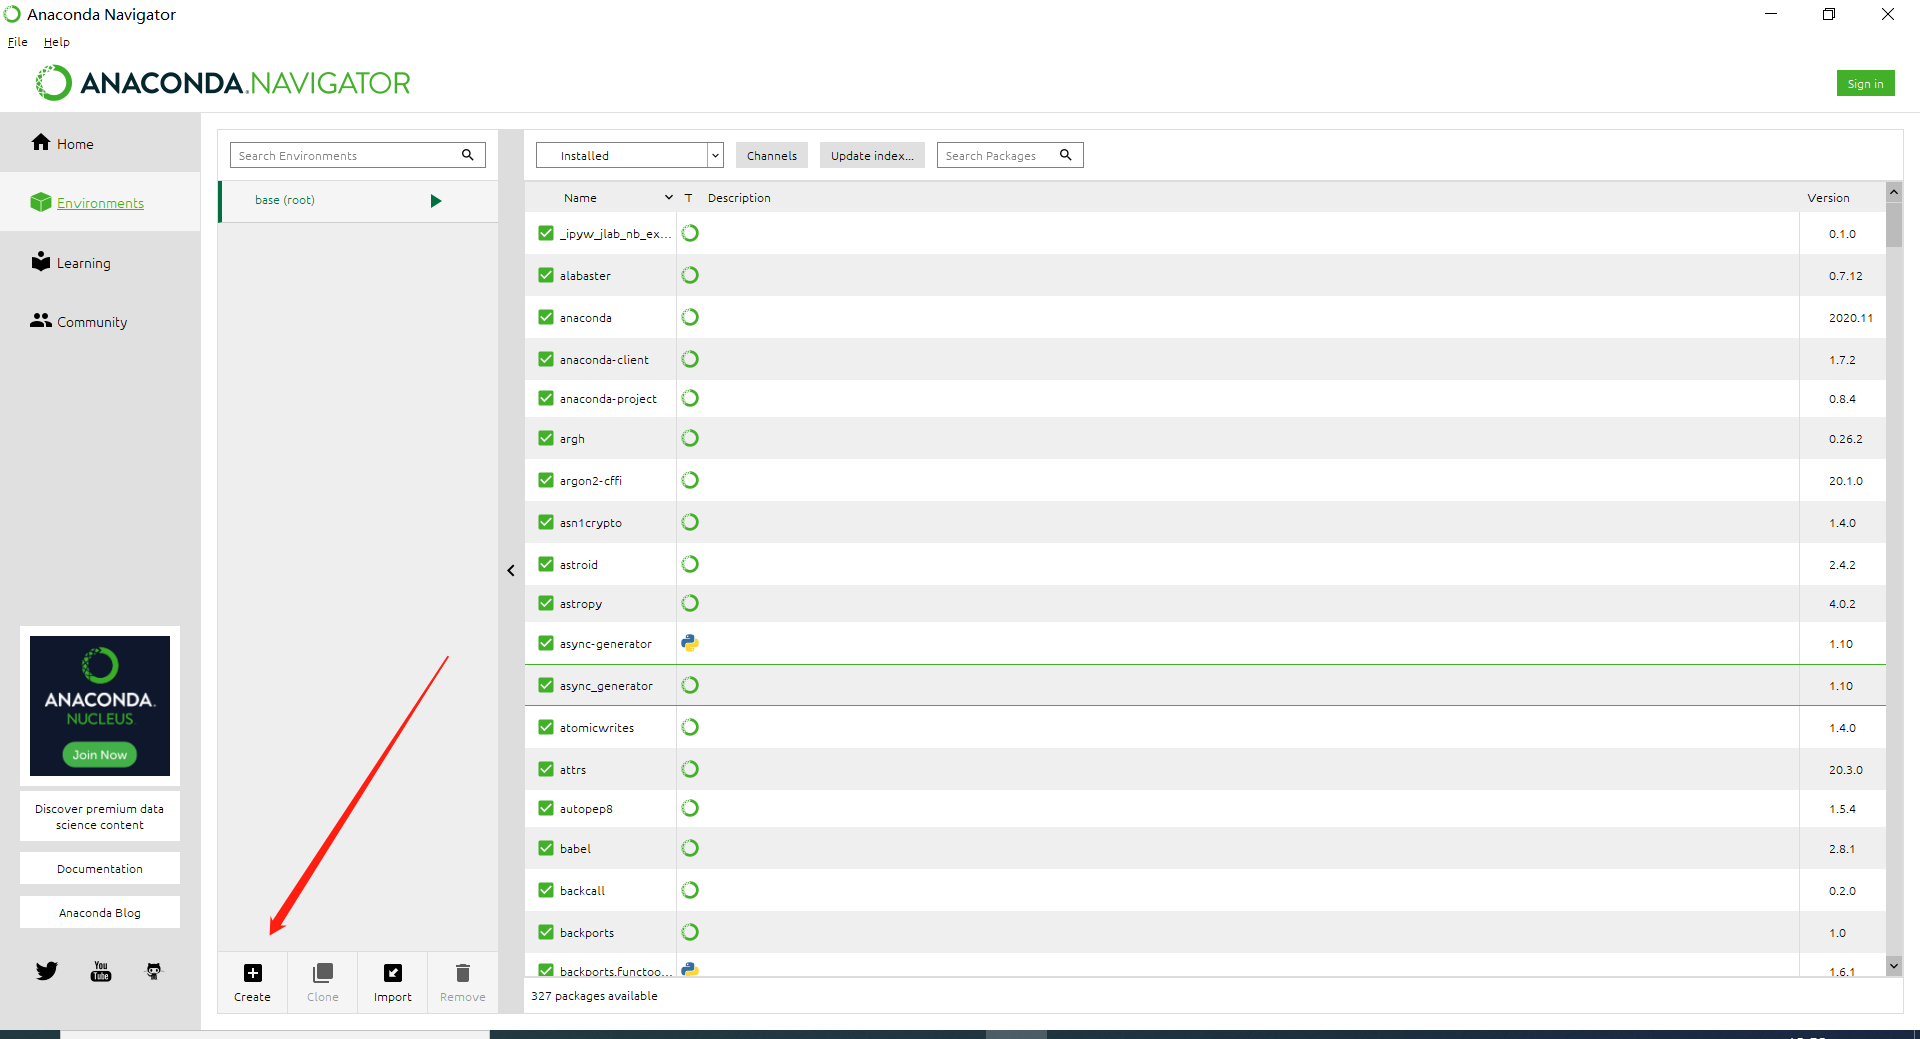
Task: Click the Sign in button
Action: (1865, 83)
